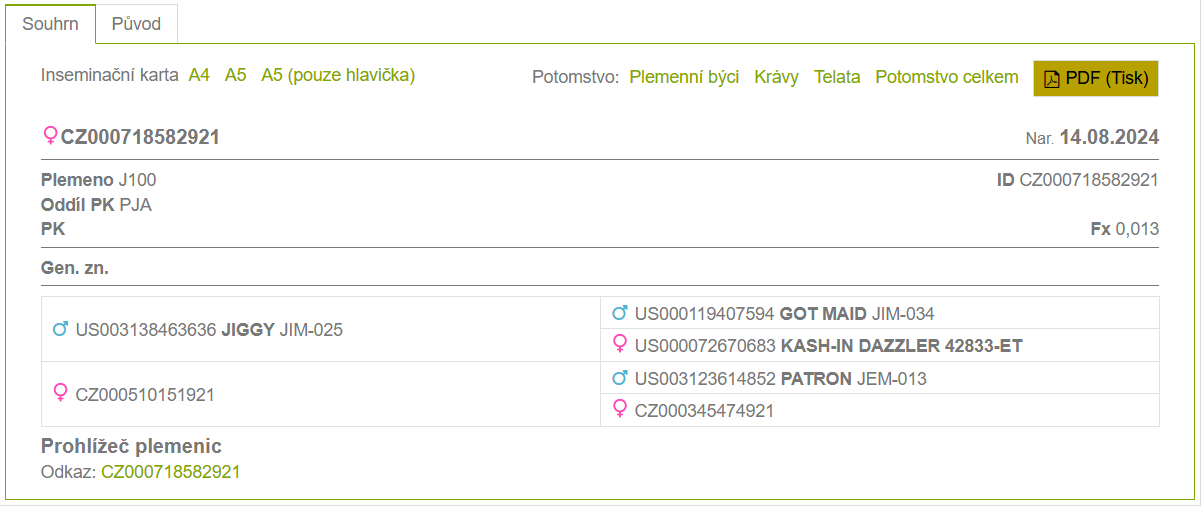
Task: Click the PDF icon in the print button
Action: coord(1051,78)
